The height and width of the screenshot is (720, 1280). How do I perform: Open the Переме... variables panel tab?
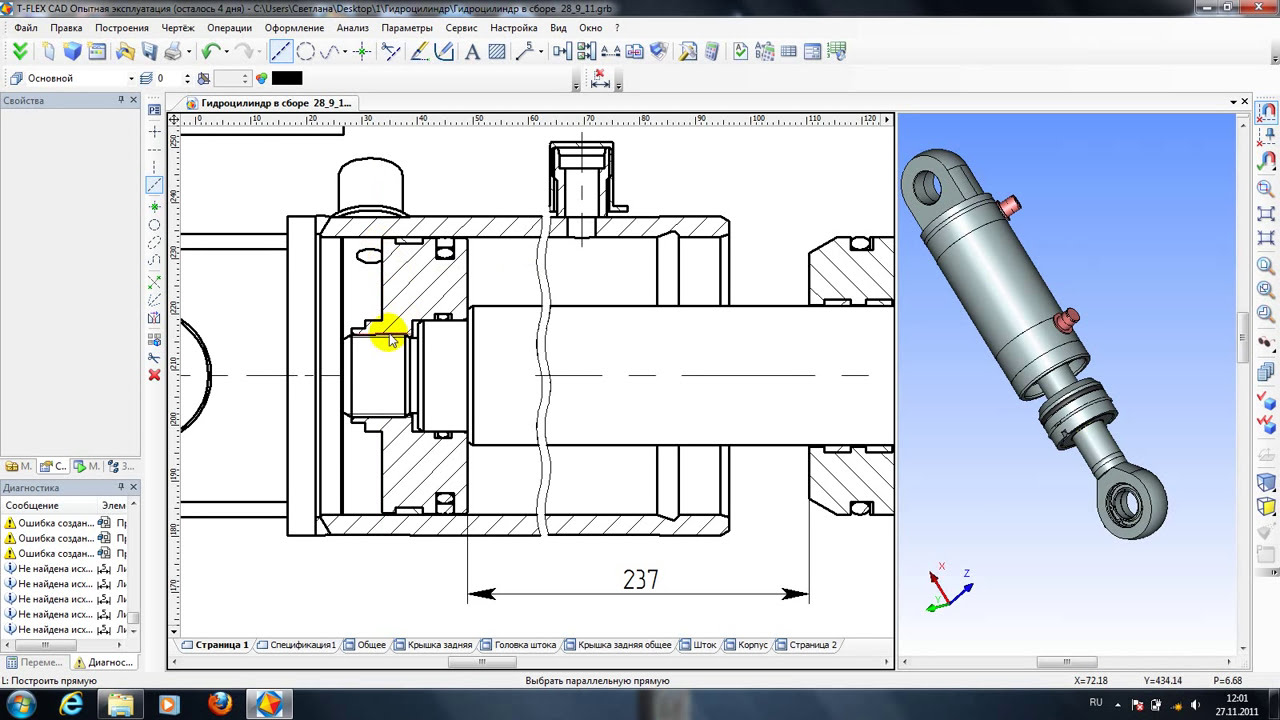pos(35,662)
